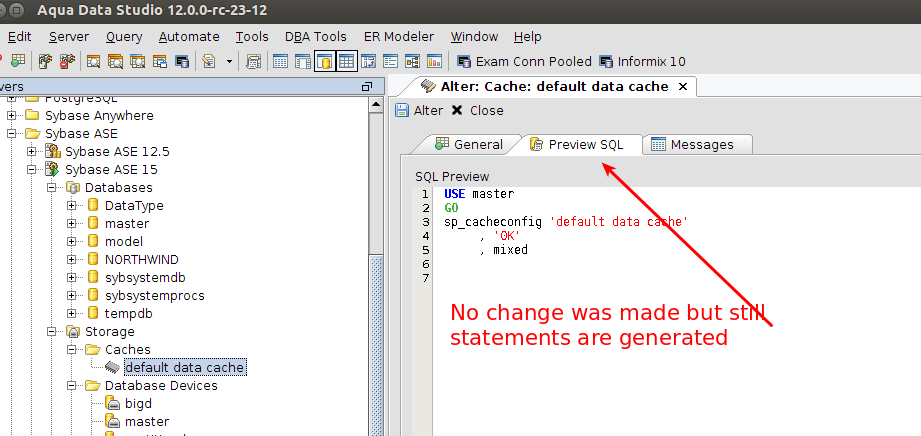Click the Storage node drive icon

coord(73,331)
